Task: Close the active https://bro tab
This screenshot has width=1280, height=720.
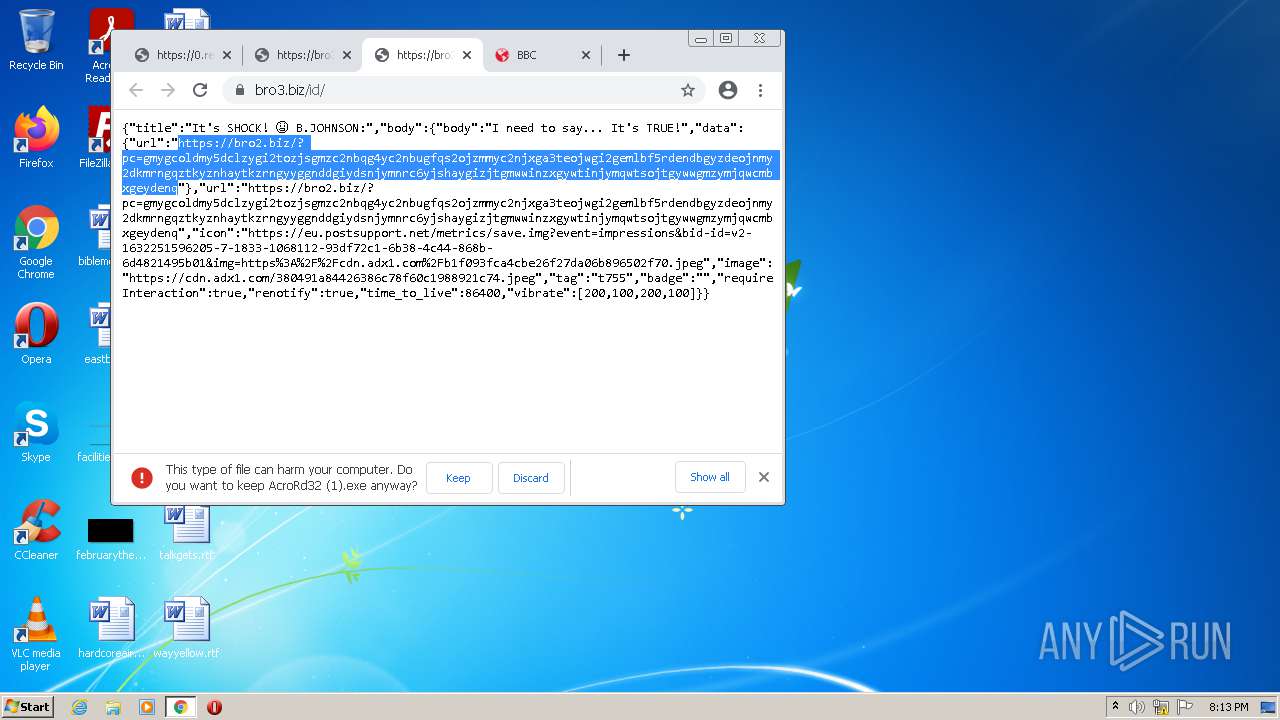Action: 467,55
